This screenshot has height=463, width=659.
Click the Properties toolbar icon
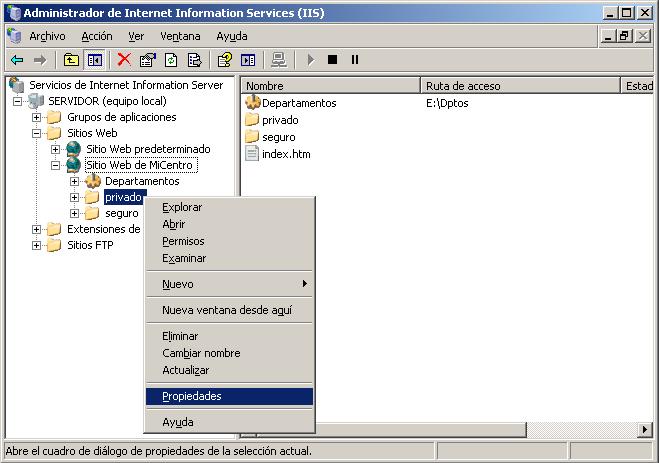pyautogui.click(x=148, y=60)
